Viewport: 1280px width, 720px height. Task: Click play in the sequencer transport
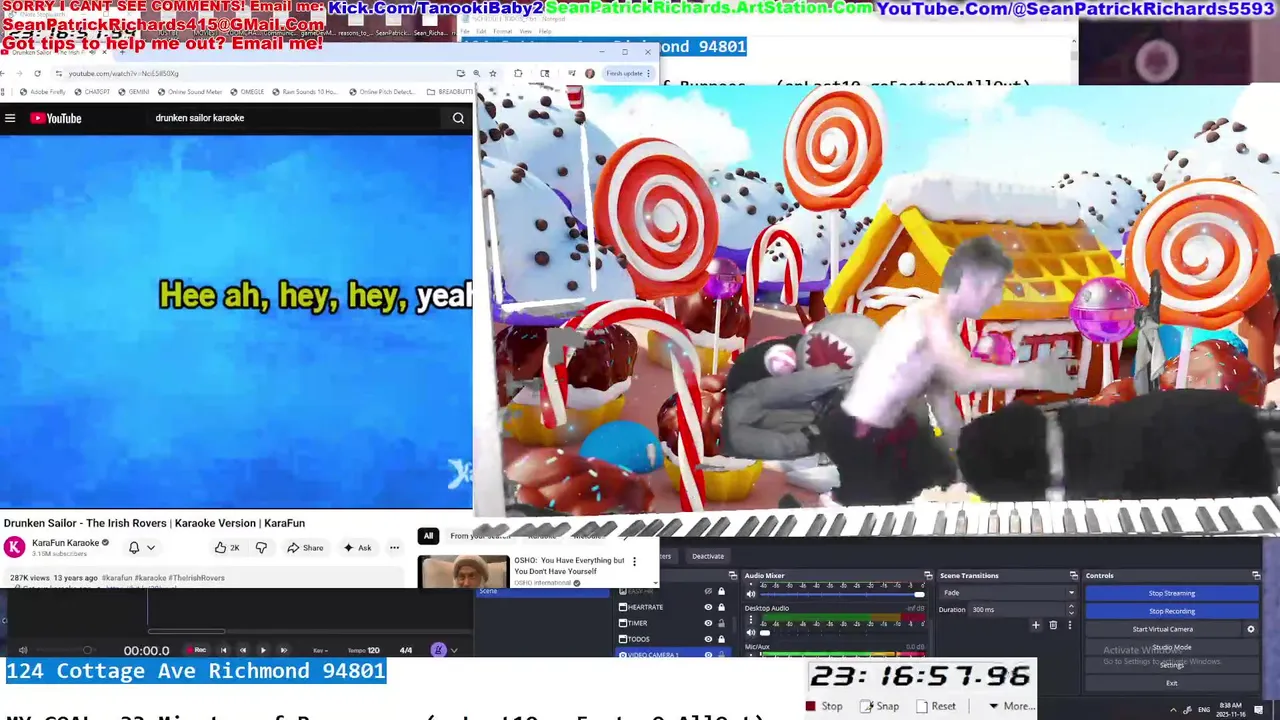(263, 650)
